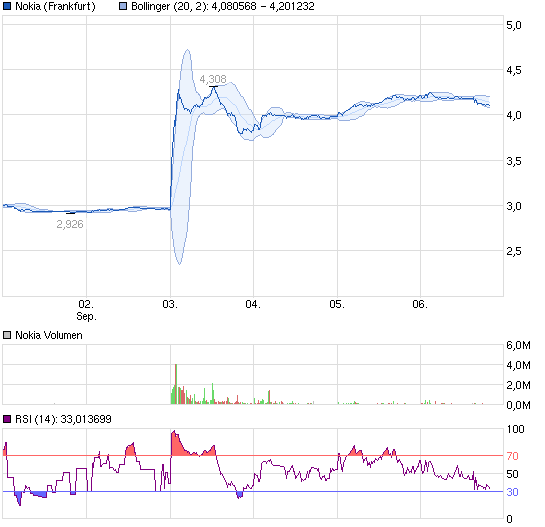Screen dimensions: 545x527
Task: Click the 03. date axis label
Action: point(170,305)
